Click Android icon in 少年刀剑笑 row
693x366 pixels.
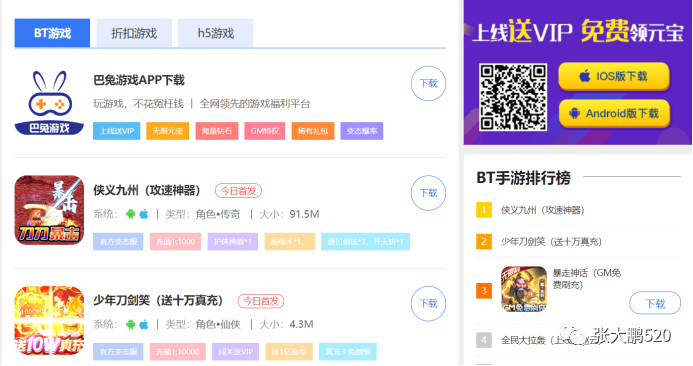point(130,324)
